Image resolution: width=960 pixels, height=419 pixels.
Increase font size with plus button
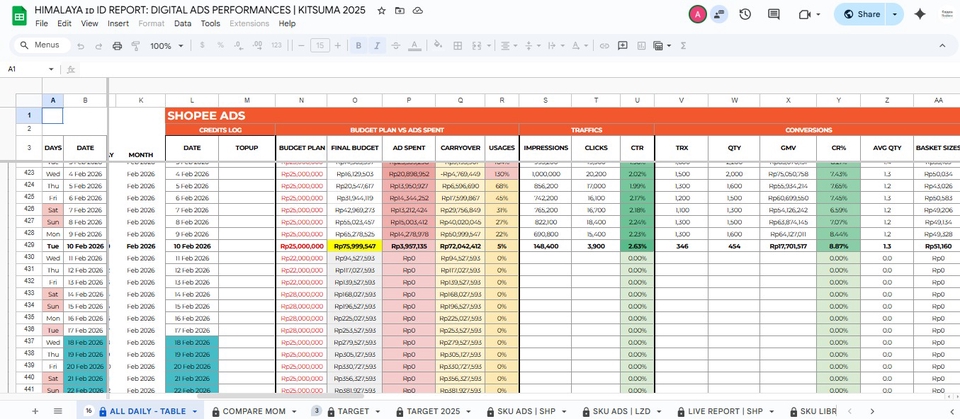pyautogui.click(x=337, y=45)
